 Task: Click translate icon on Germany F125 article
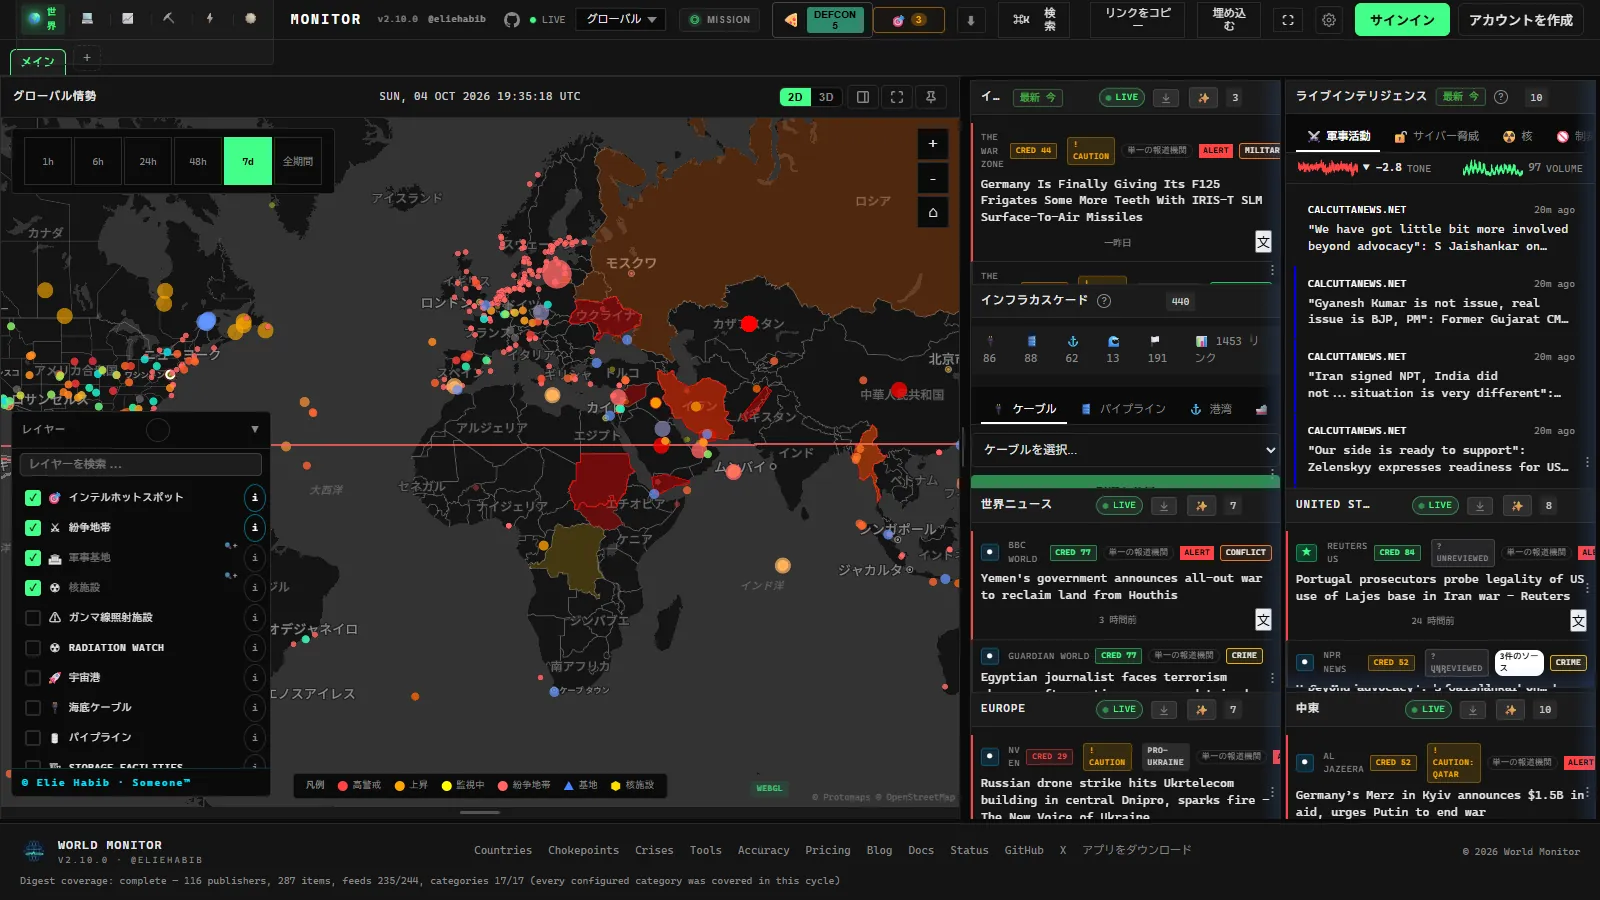(1263, 242)
